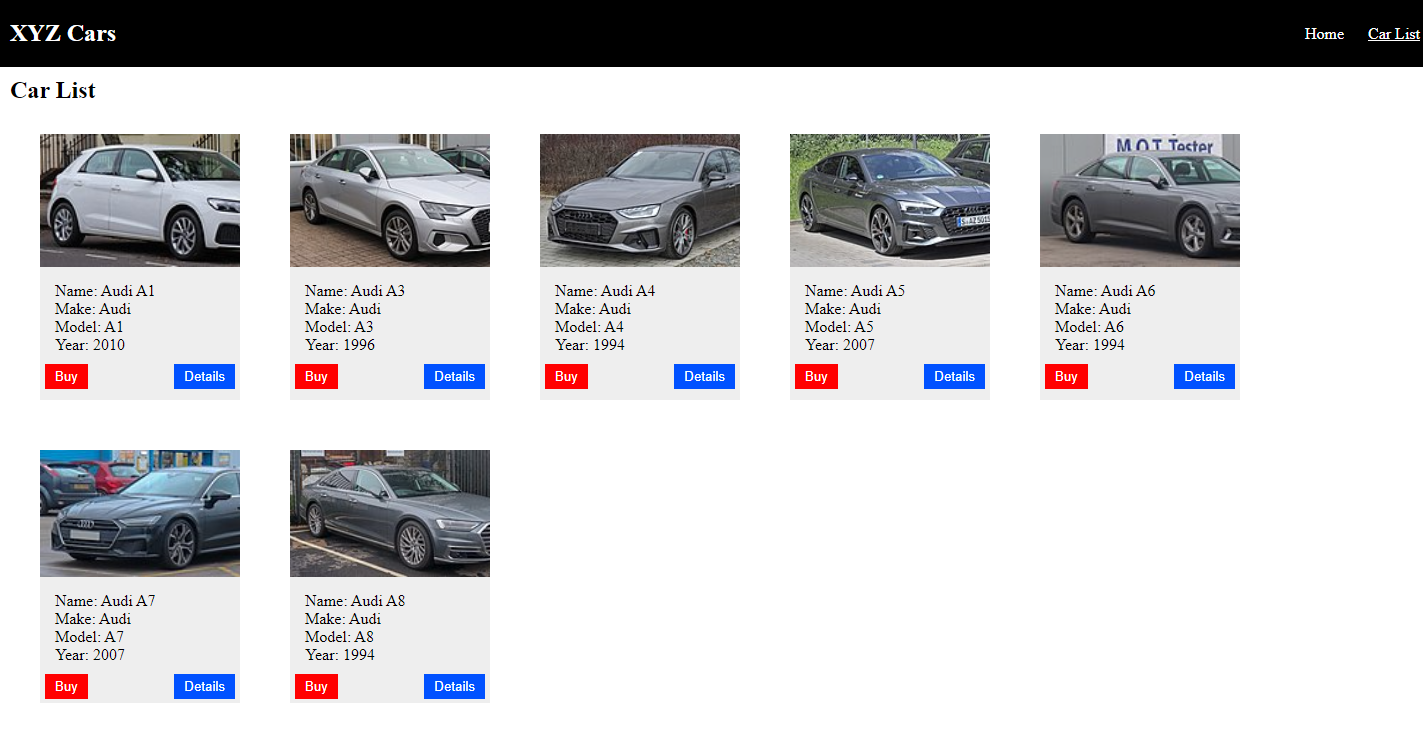The image size is (1423, 733).
Task: Click the 'Model: A7' text
Action: coord(89,637)
